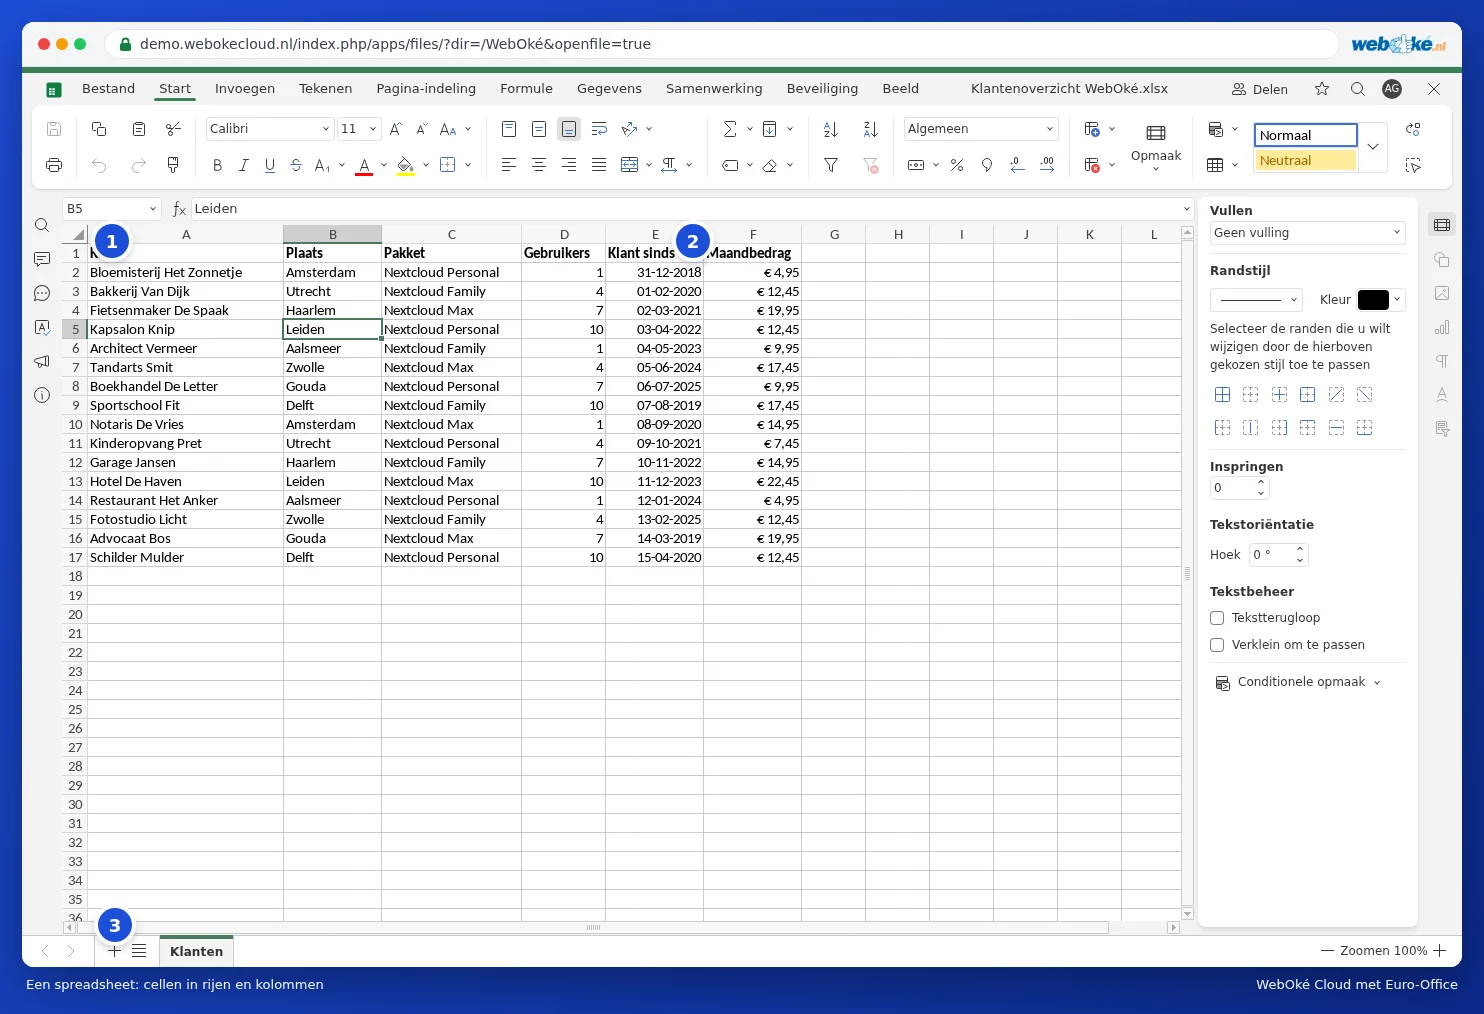
Task: Open the Geen vulling fill dropdown
Action: [1308, 233]
